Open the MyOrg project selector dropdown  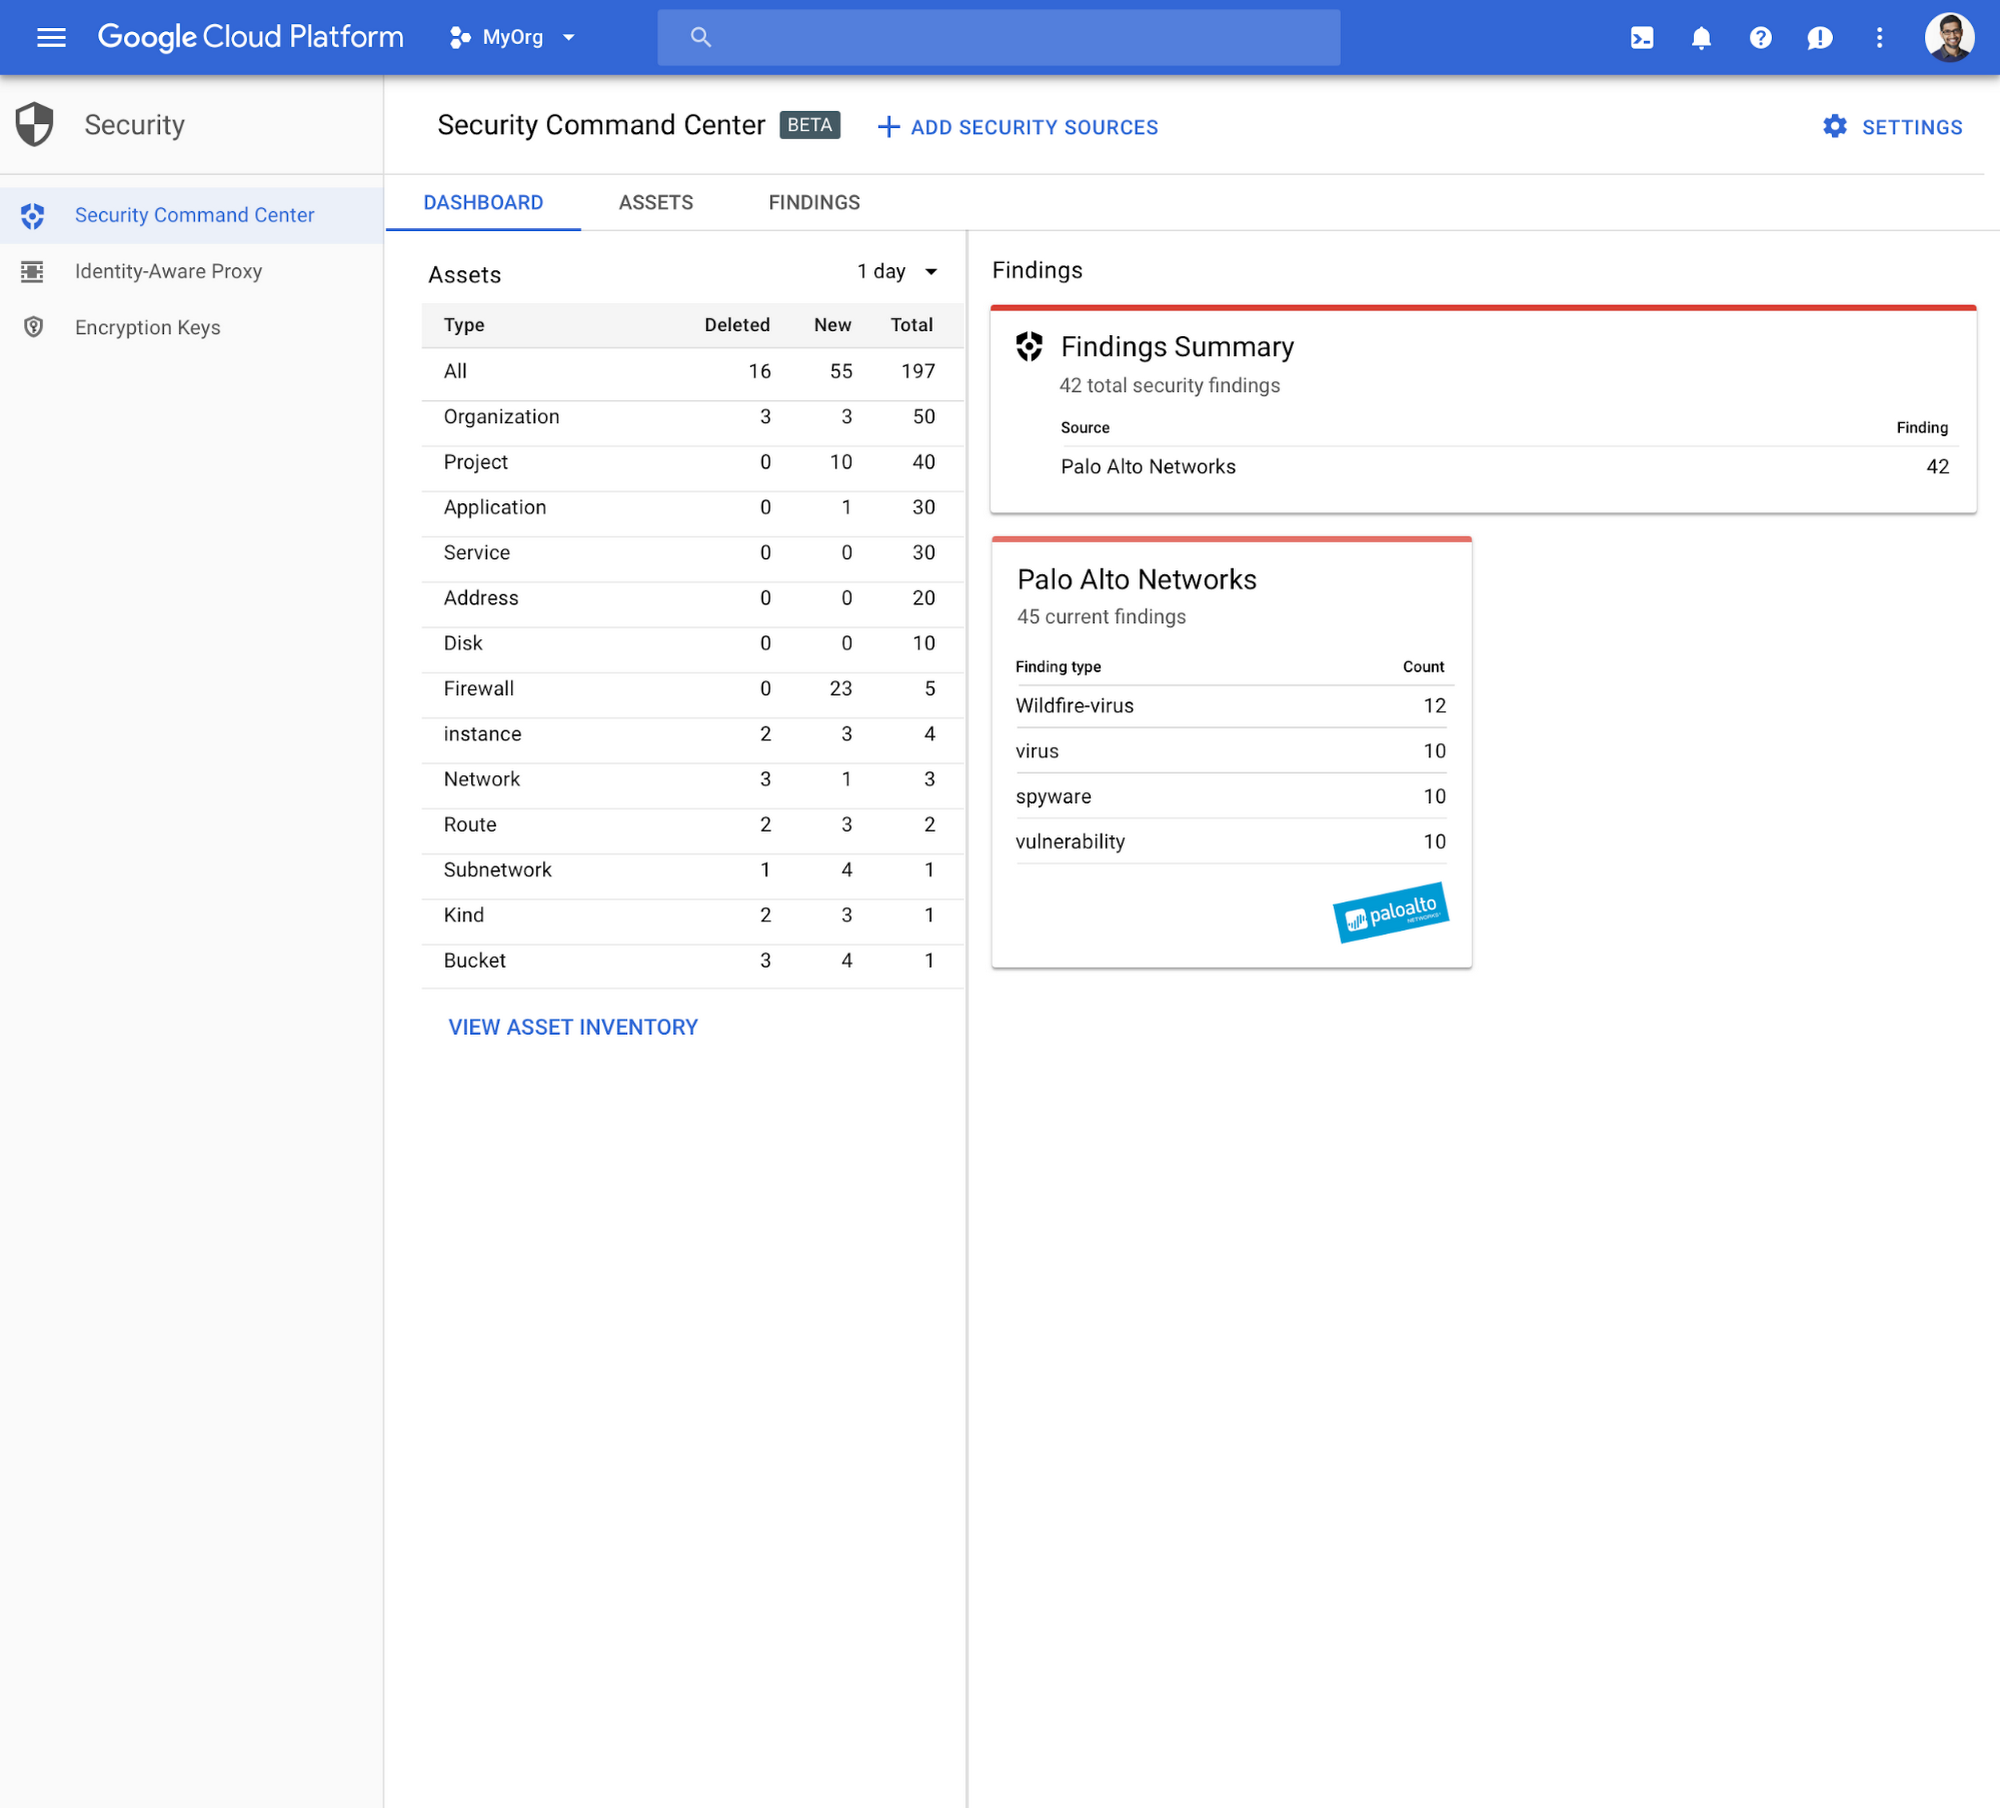513,37
